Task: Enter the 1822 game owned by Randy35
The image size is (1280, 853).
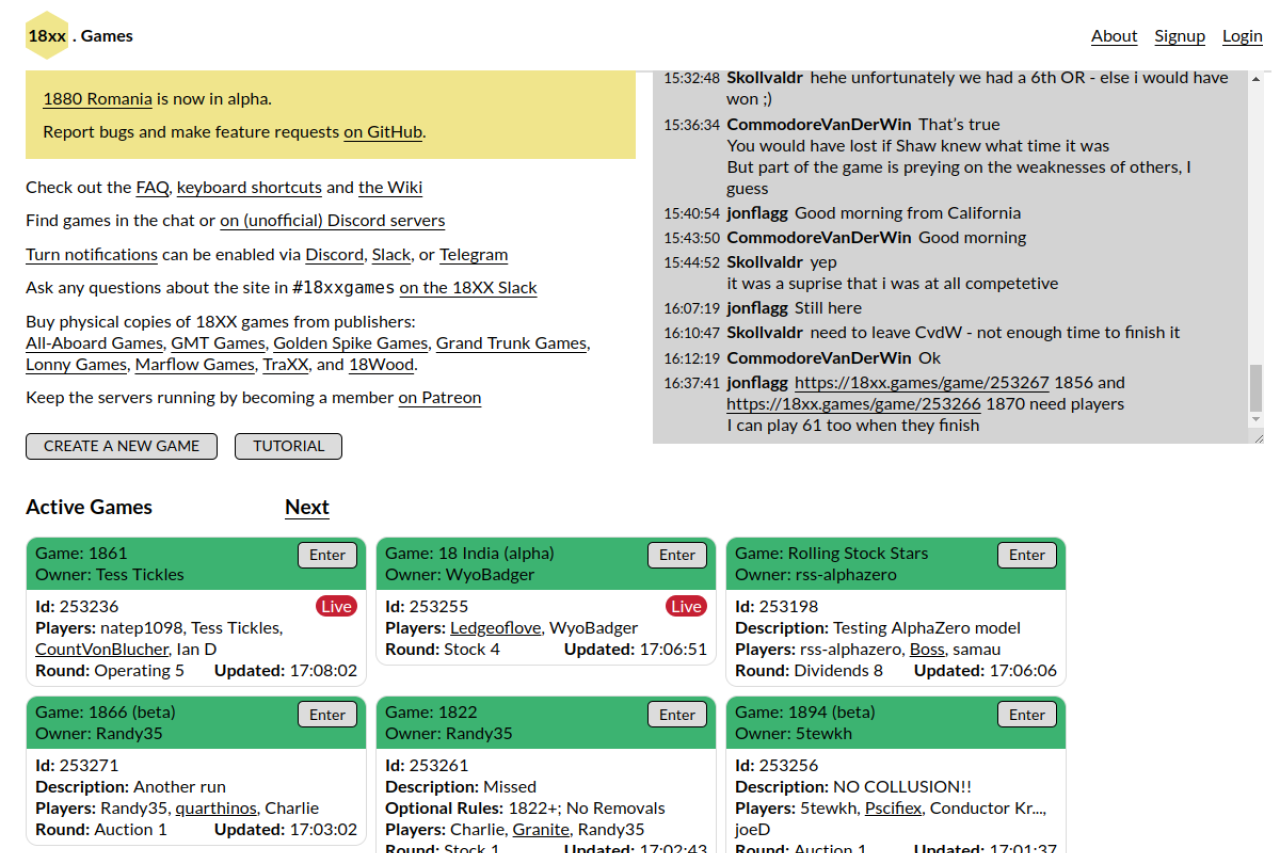Action: tap(677, 714)
